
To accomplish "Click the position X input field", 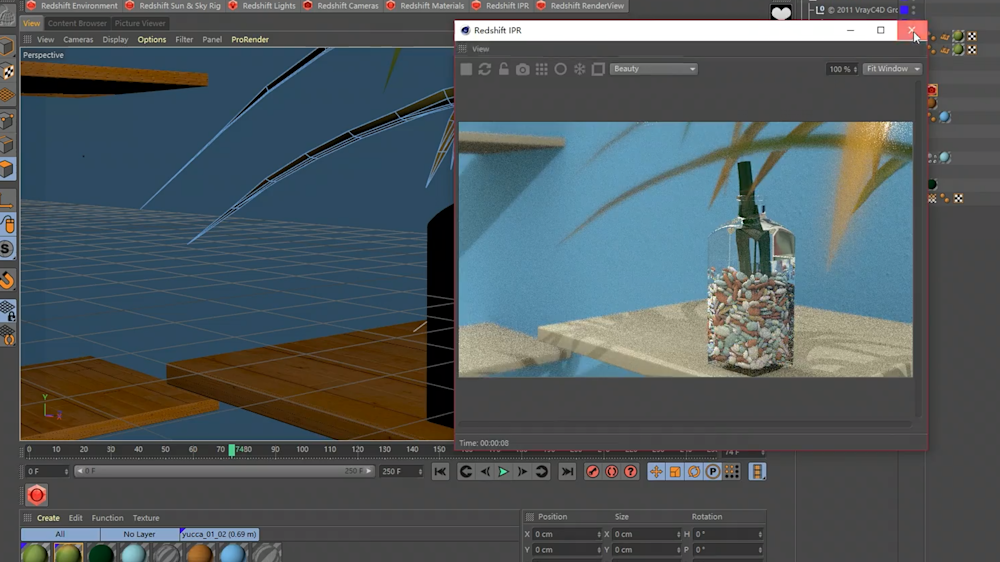I will [567, 534].
